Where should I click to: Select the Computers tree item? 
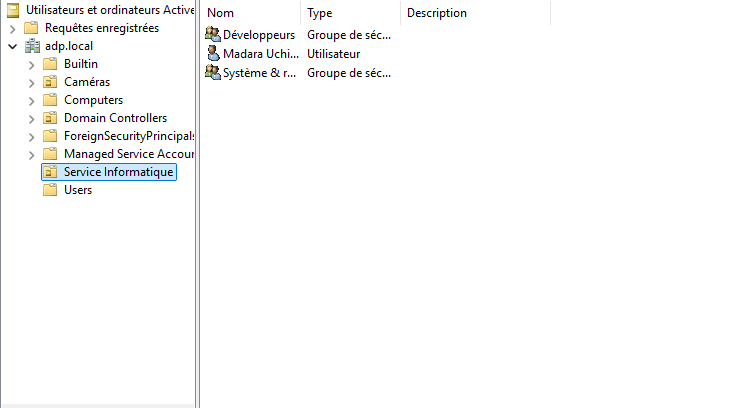93,100
